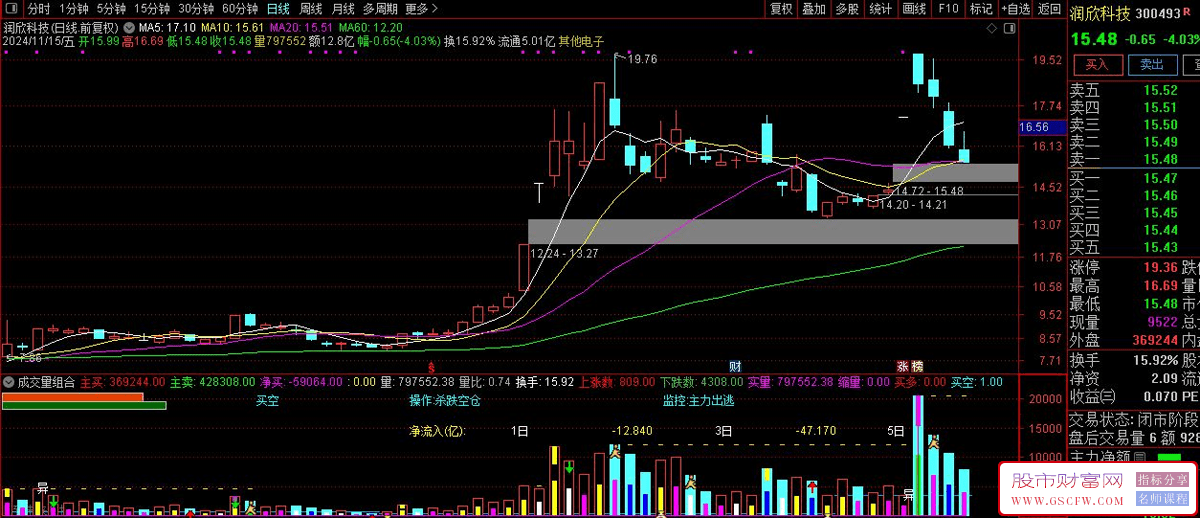Screen dimensions: 1200x518
Task: Open the 统计 statistics tool
Action: pyautogui.click(x=881, y=9)
